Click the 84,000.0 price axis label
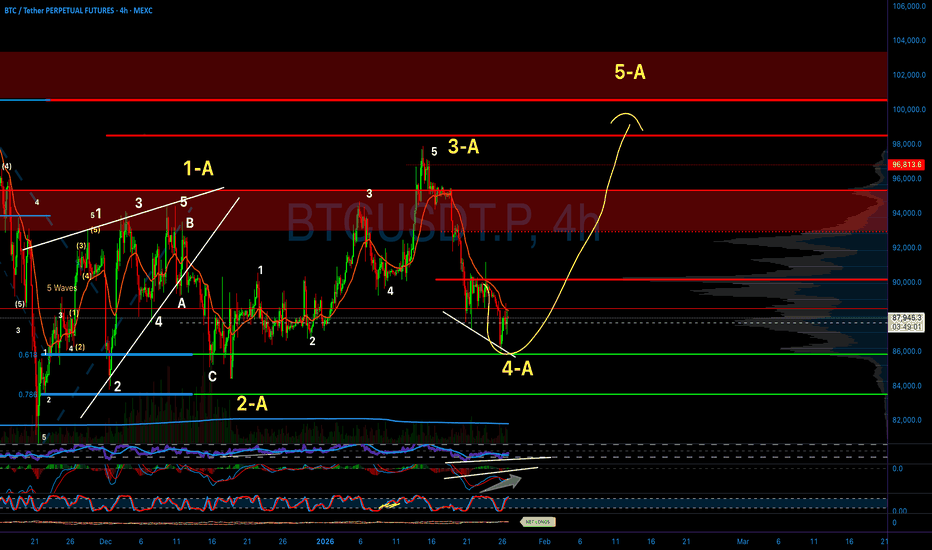The width and height of the screenshot is (932, 550). 909,385
